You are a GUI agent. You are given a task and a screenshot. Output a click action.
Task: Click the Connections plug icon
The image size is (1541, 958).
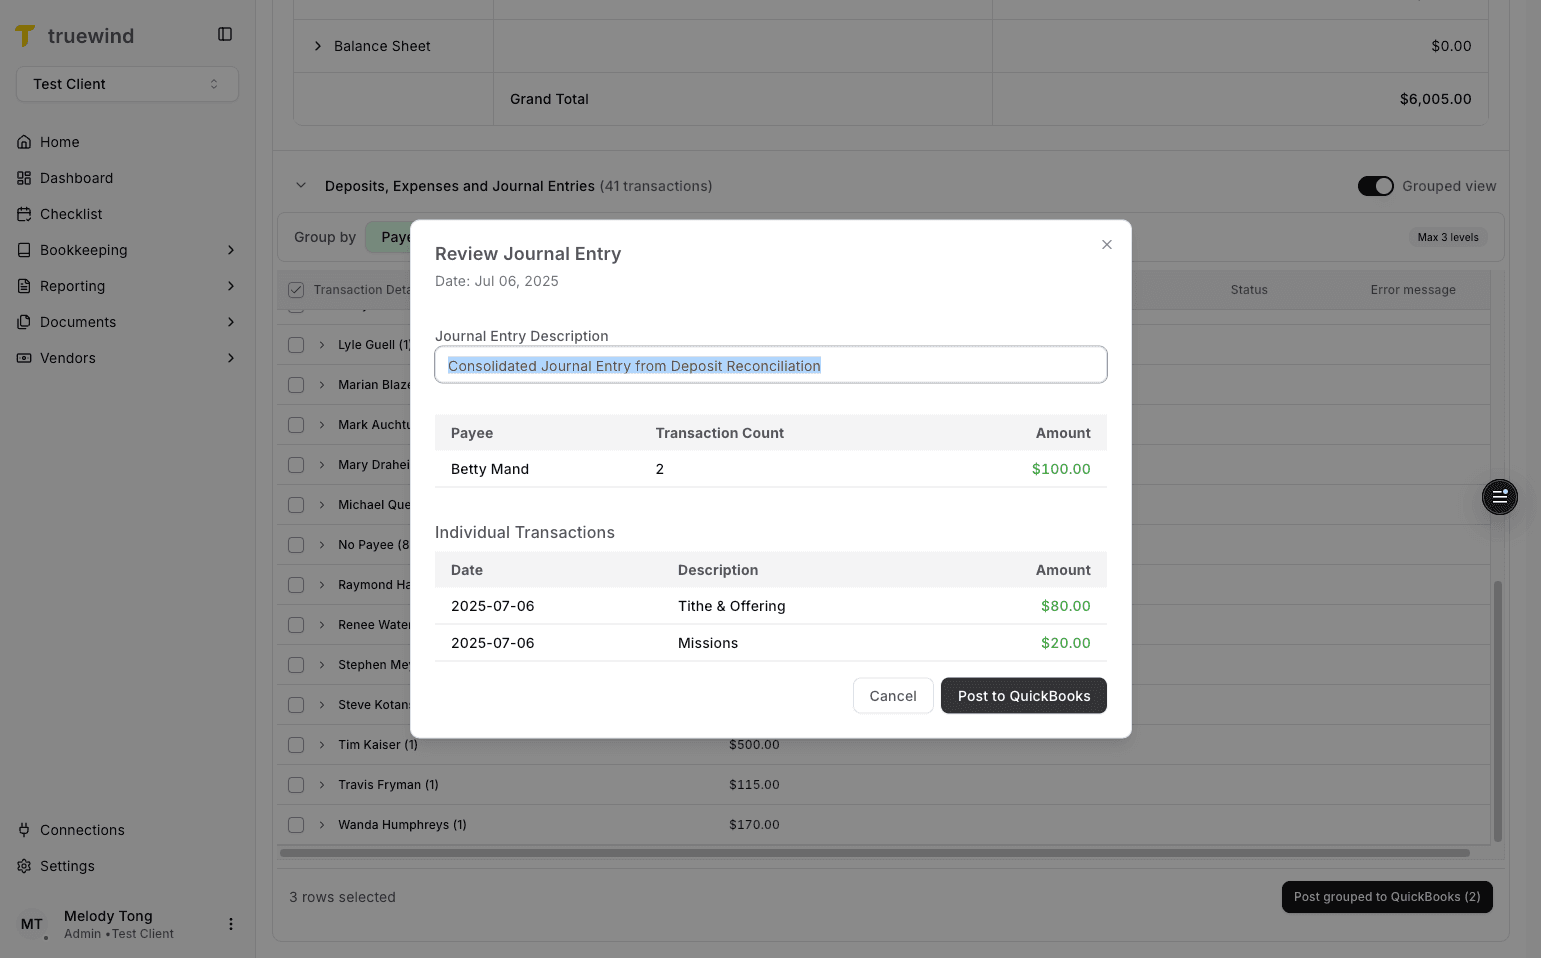[23, 829]
